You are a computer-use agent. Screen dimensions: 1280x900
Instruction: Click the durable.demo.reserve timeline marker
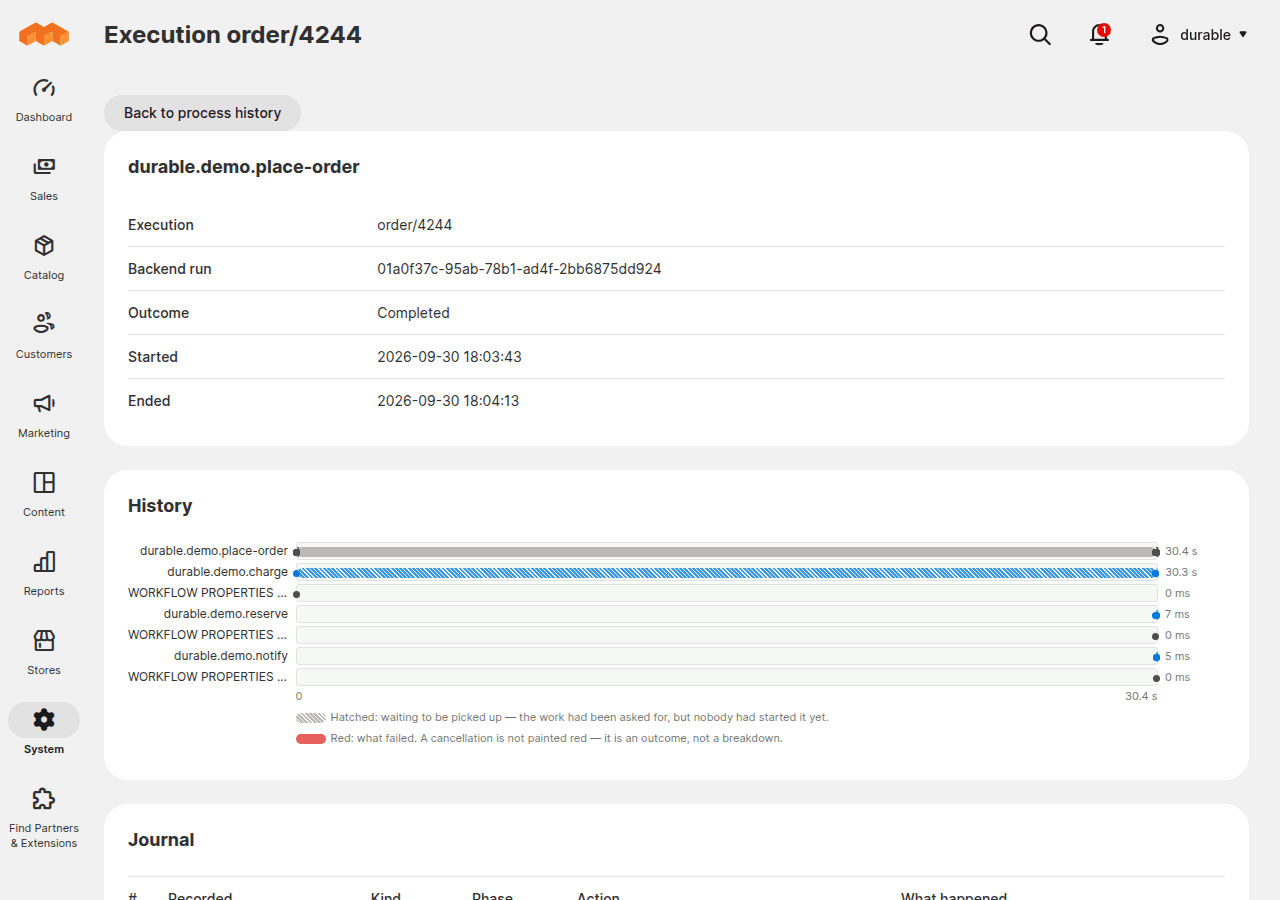pos(1155,614)
